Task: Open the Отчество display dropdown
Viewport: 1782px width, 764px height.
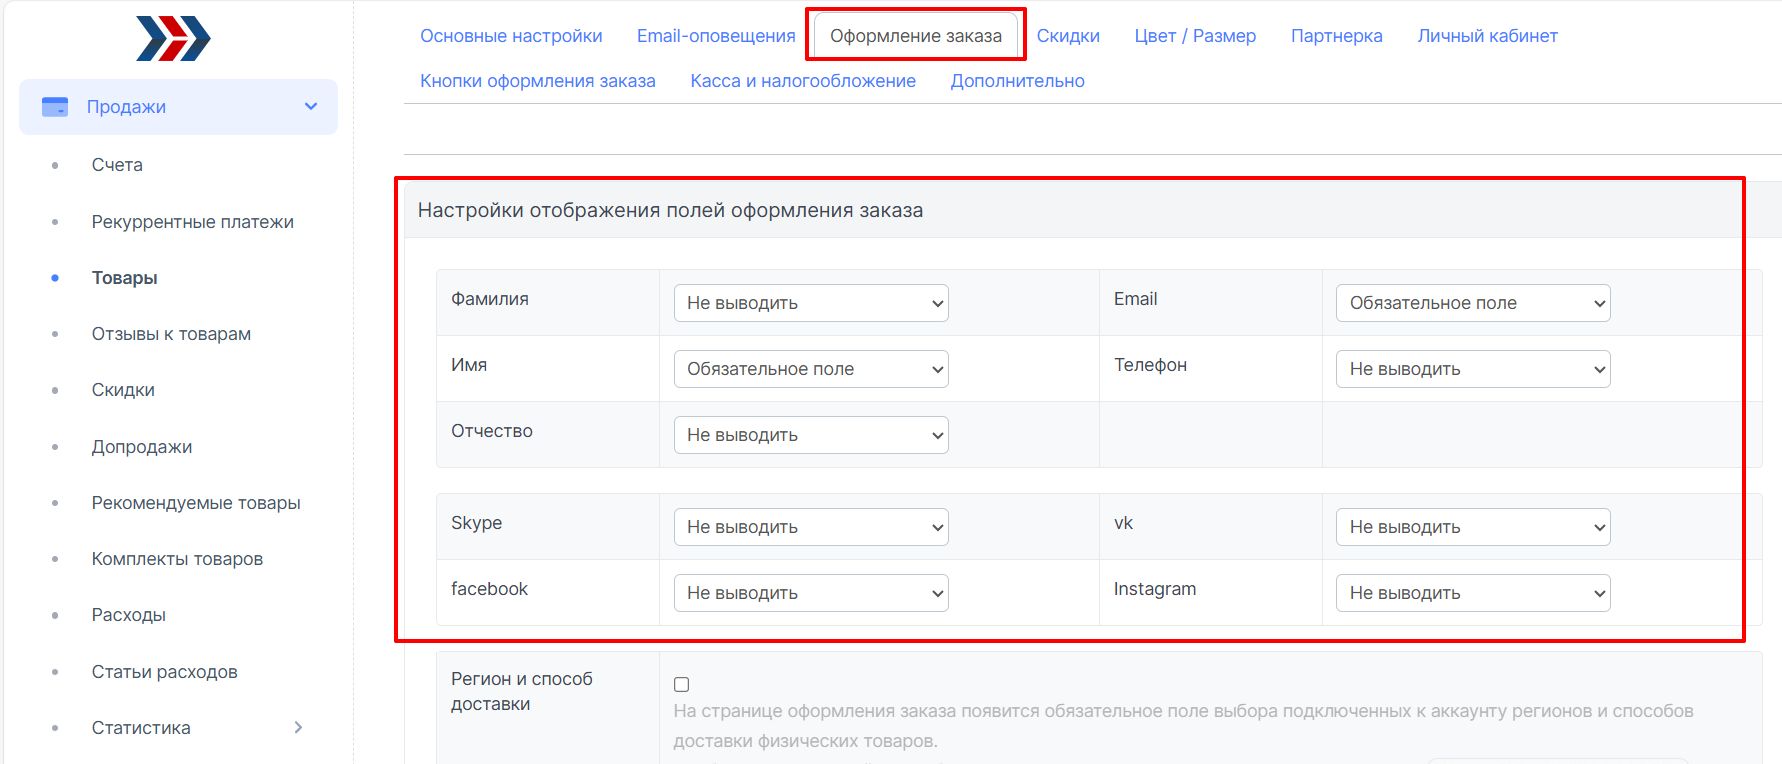Action: 811,435
